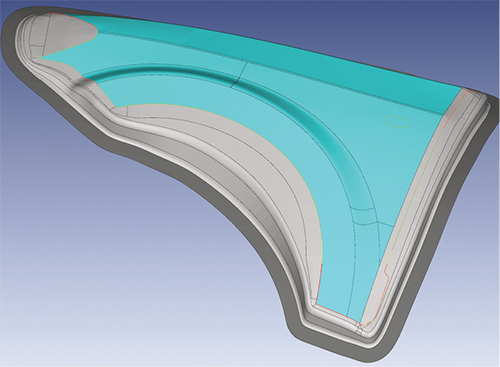Select the short black seam line crossing the groove
Image resolution: width=500 pixels, height=367 pixels.
click(x=238, y=75)
